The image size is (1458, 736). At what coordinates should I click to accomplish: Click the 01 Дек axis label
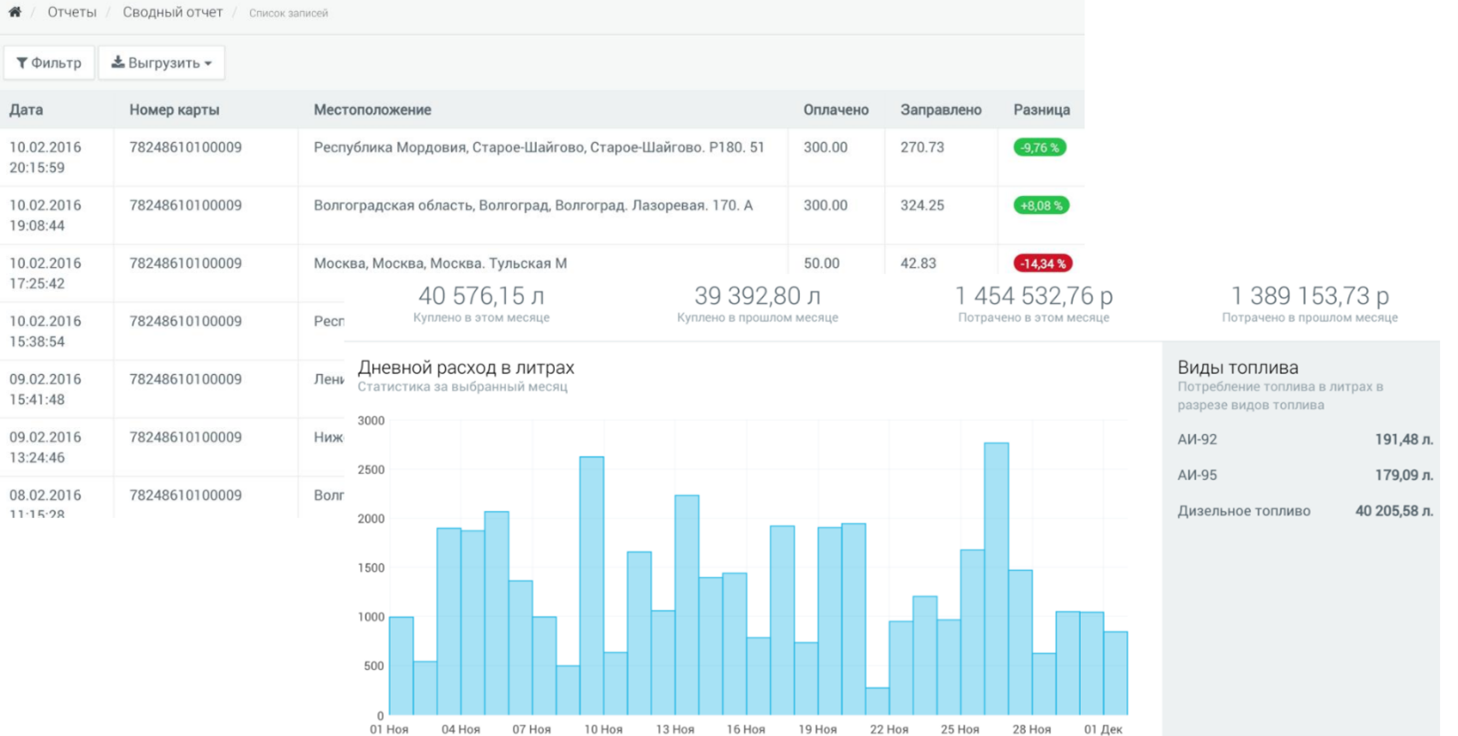coord(1104,729)
